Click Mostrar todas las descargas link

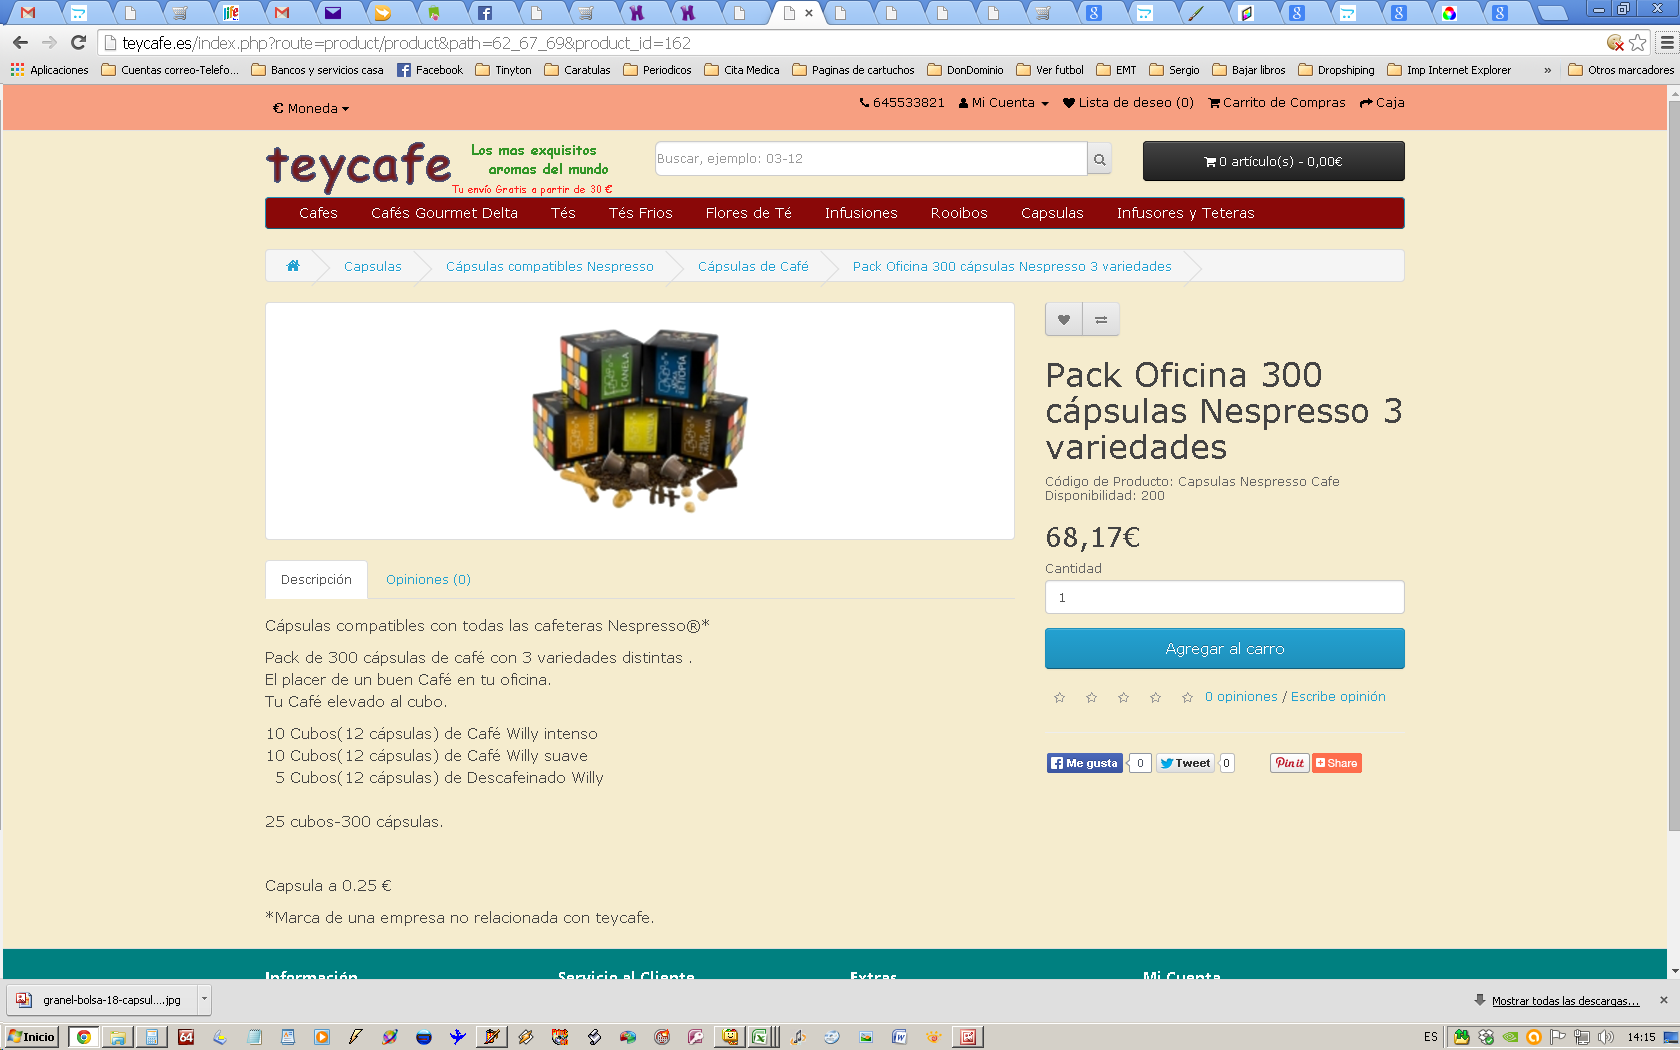1565,1001
